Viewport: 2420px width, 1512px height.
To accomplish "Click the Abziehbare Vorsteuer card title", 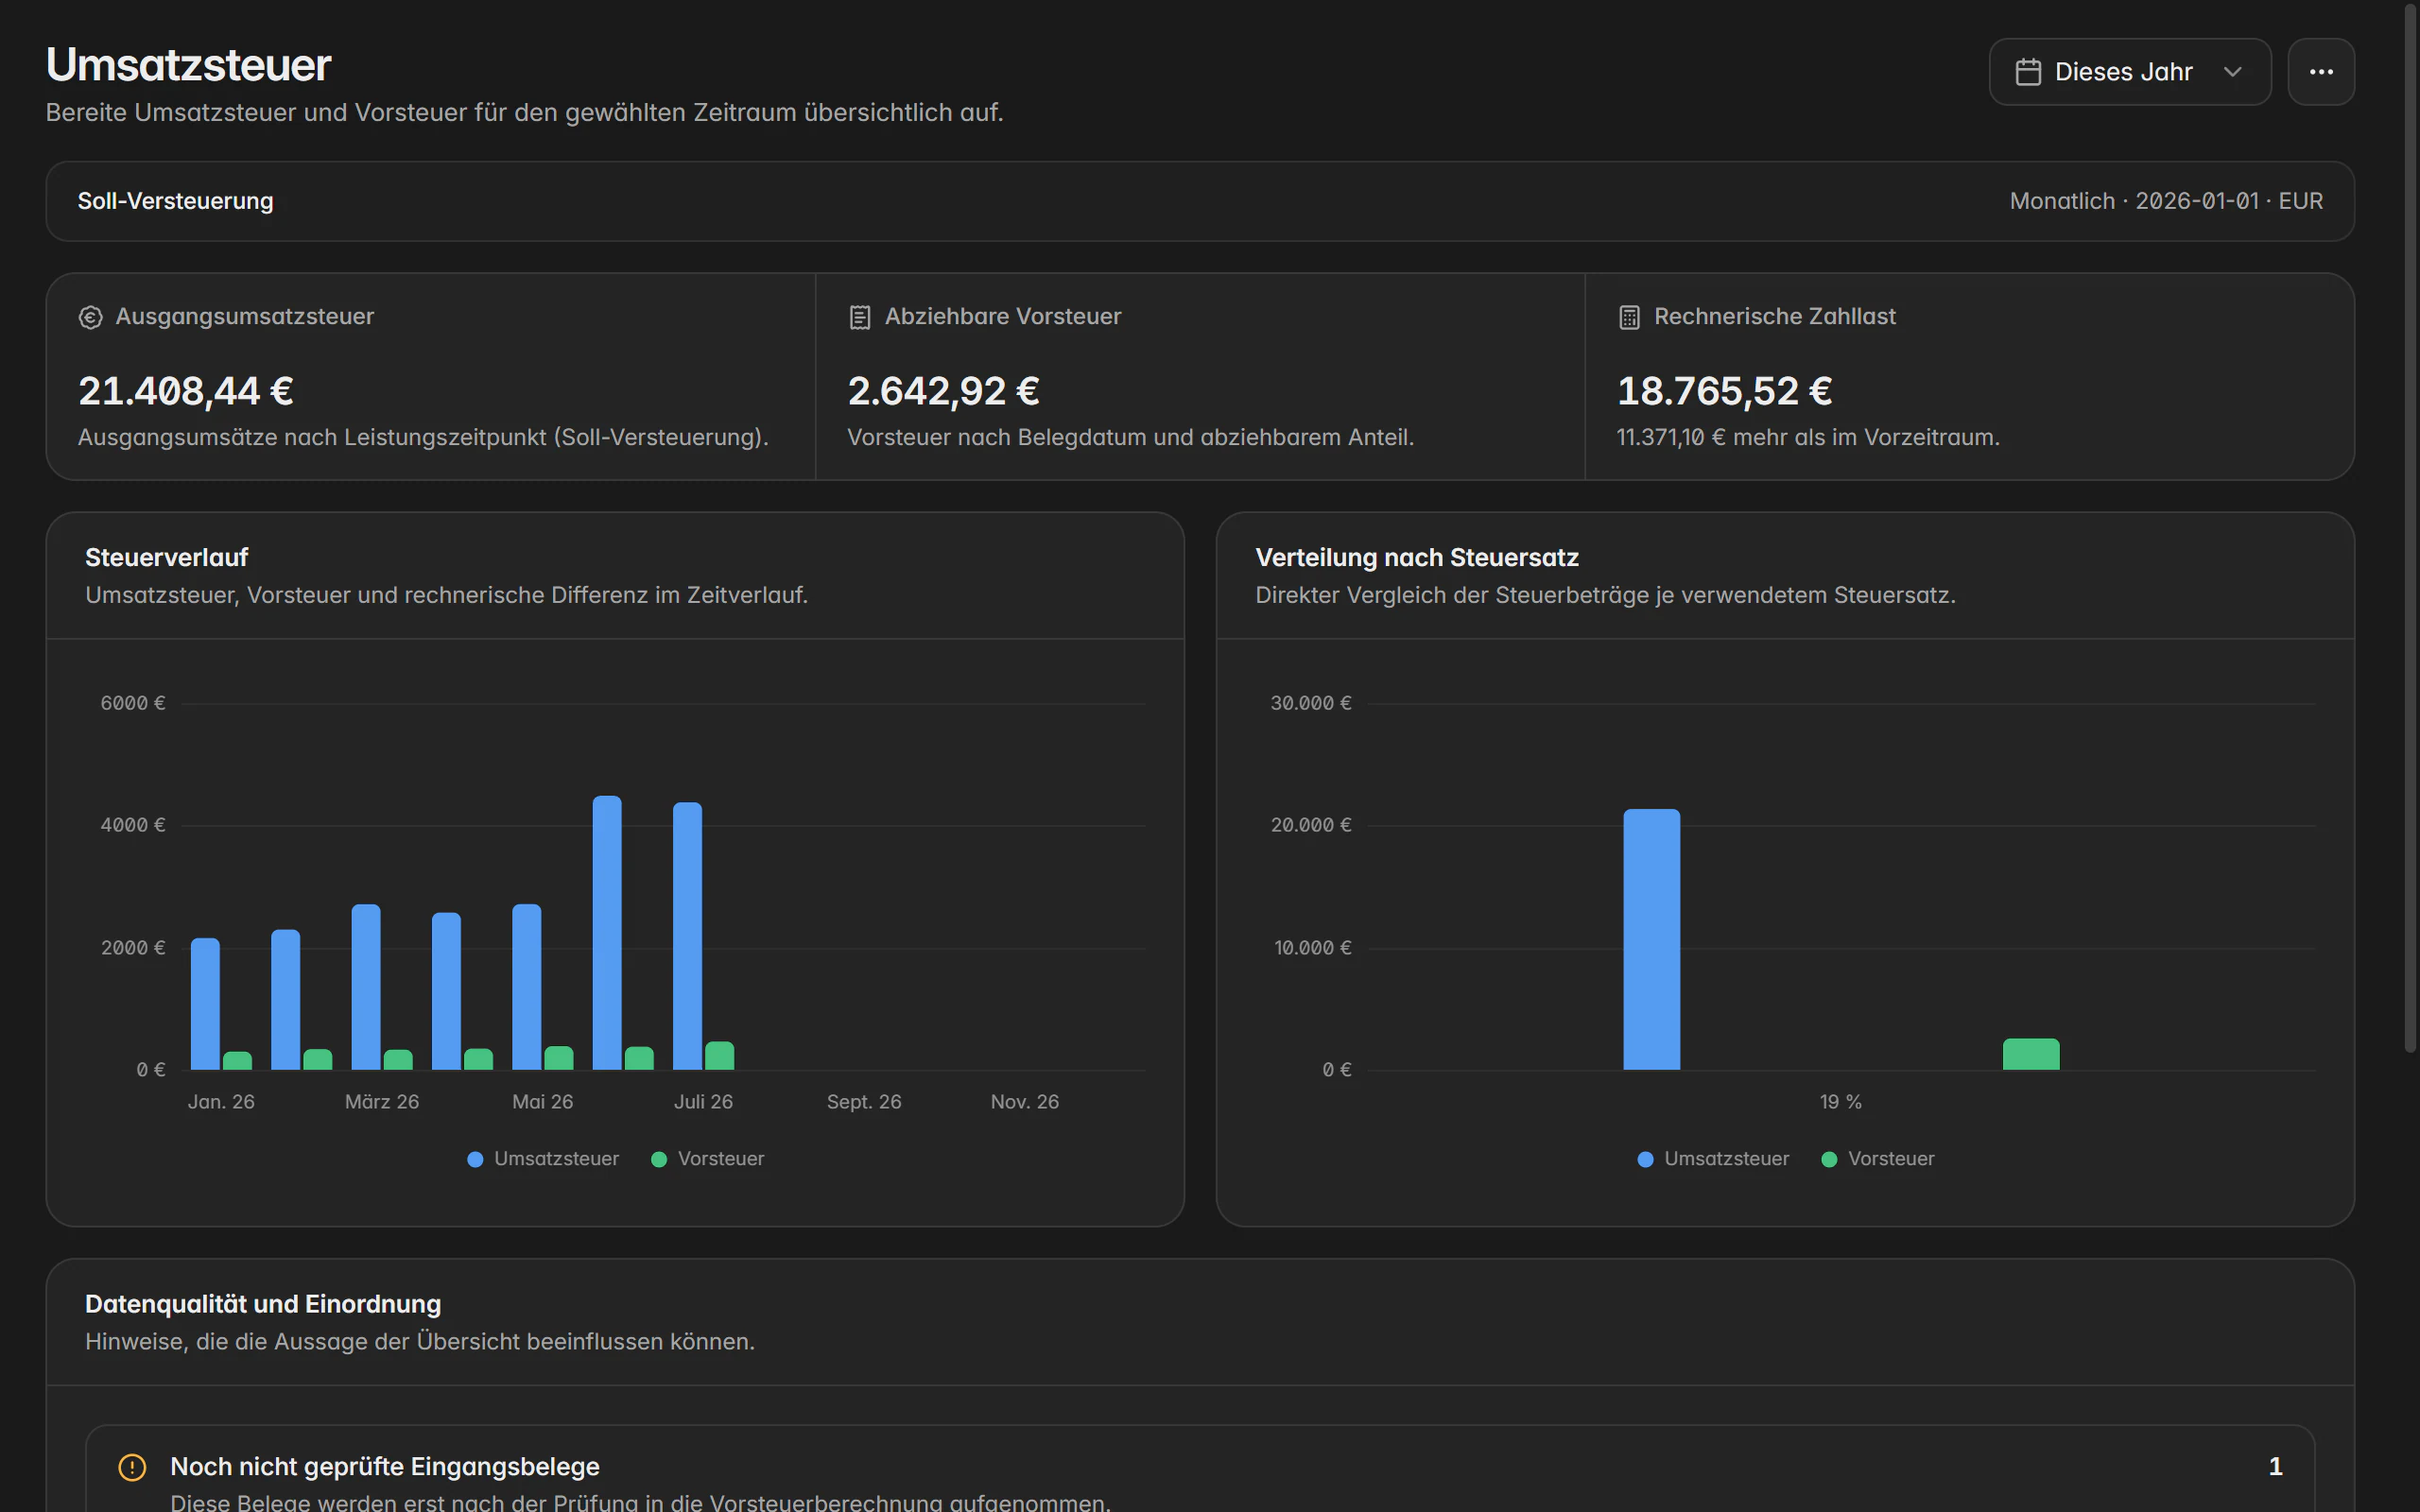I will pos(1003,317).
